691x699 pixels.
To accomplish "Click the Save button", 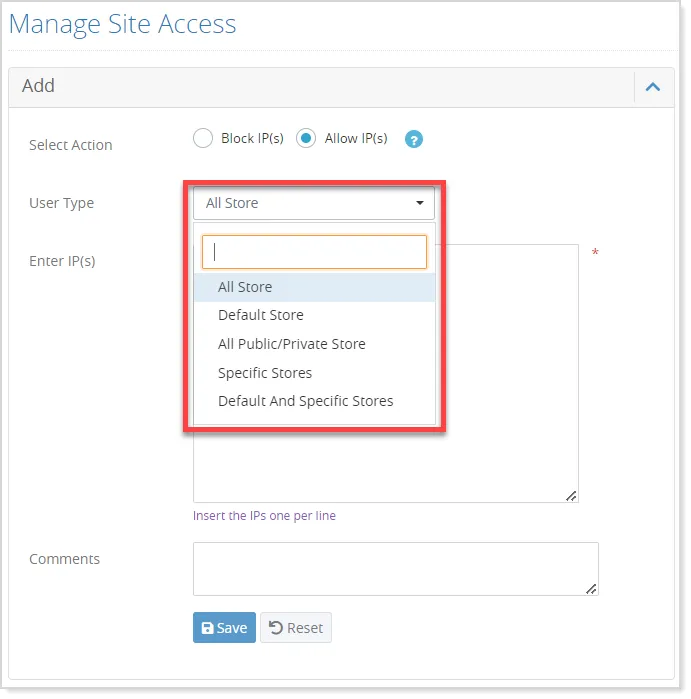I will point(224,628).
